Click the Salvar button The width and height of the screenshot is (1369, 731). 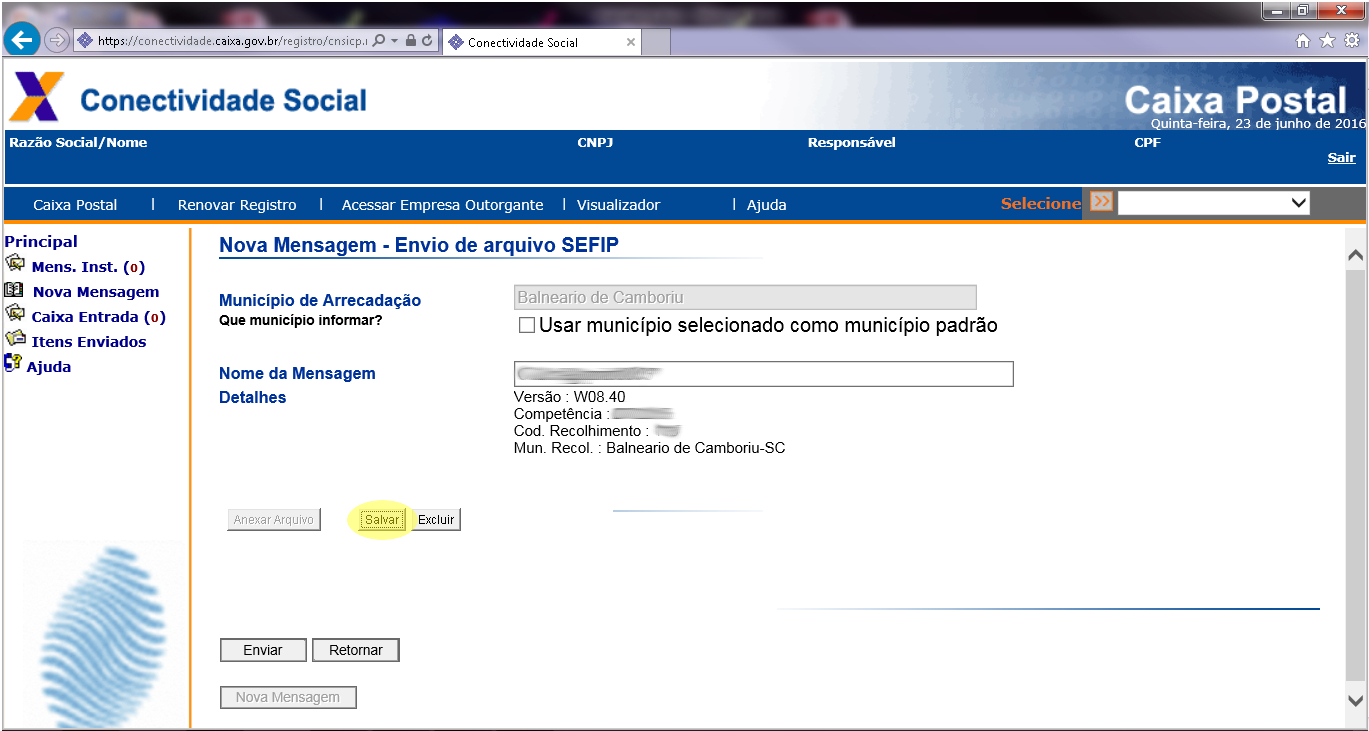(382, 520)
